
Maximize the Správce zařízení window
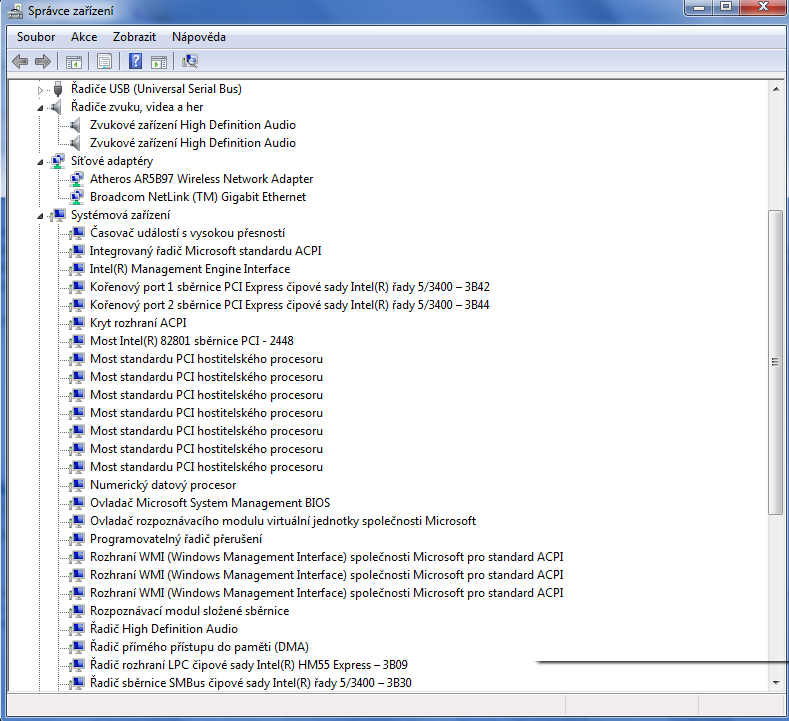point(726,7)
